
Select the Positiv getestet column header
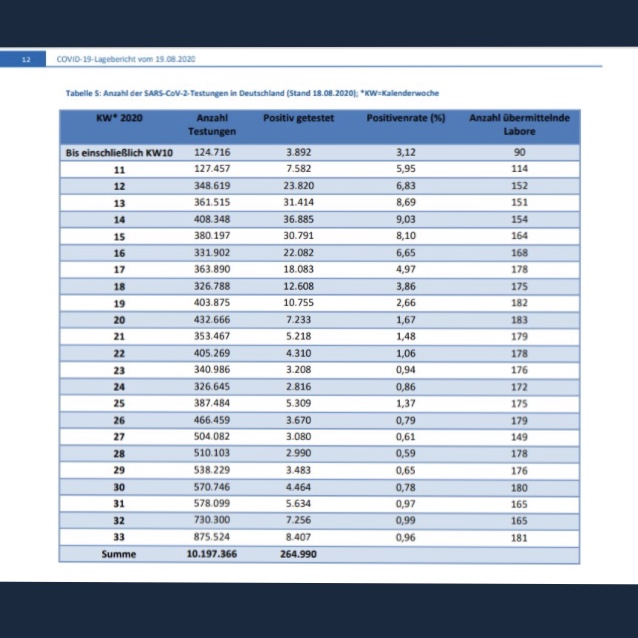[298, 118]
